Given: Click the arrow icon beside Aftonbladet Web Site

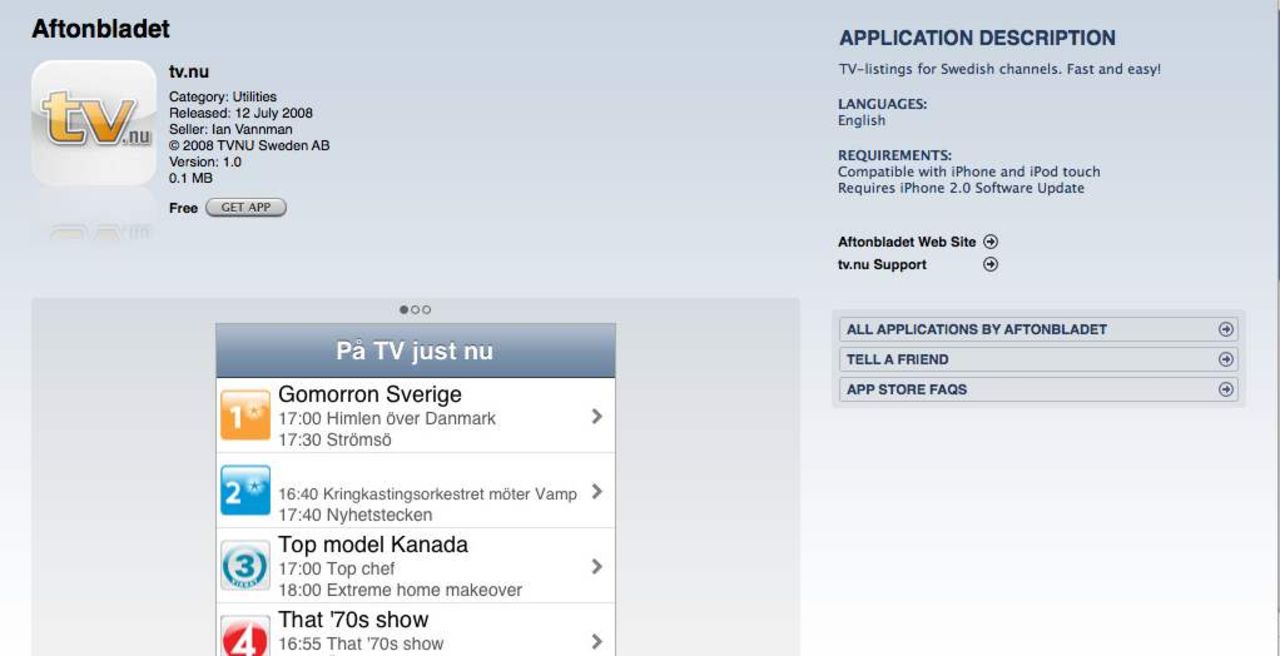Looking at the screenshot, I should click(989, 241).
